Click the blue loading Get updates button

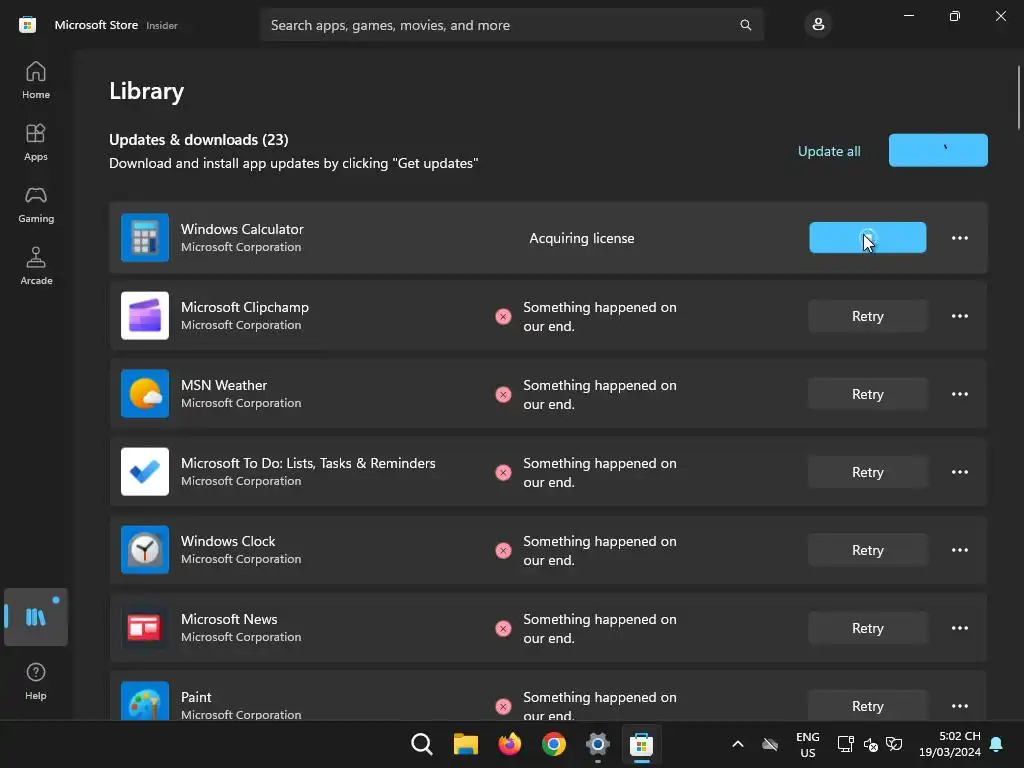point(938,150)
